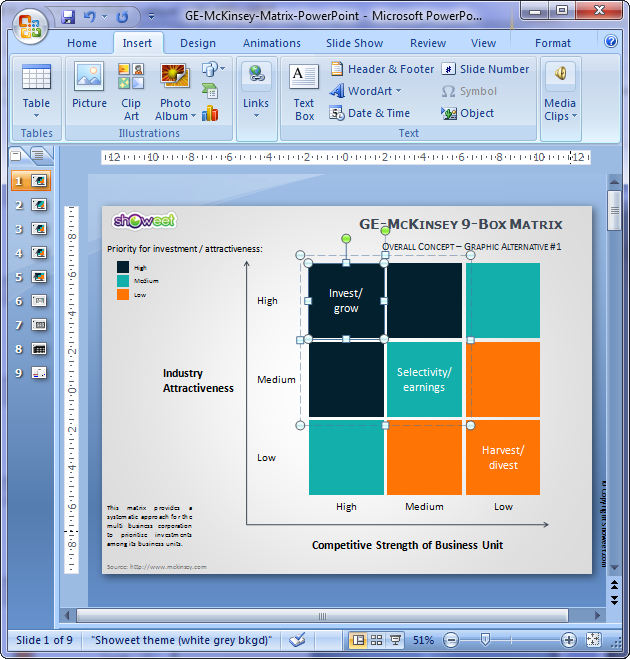Switch to the Outline pane tab
The image size is (630, 659).
pos(39,156)
